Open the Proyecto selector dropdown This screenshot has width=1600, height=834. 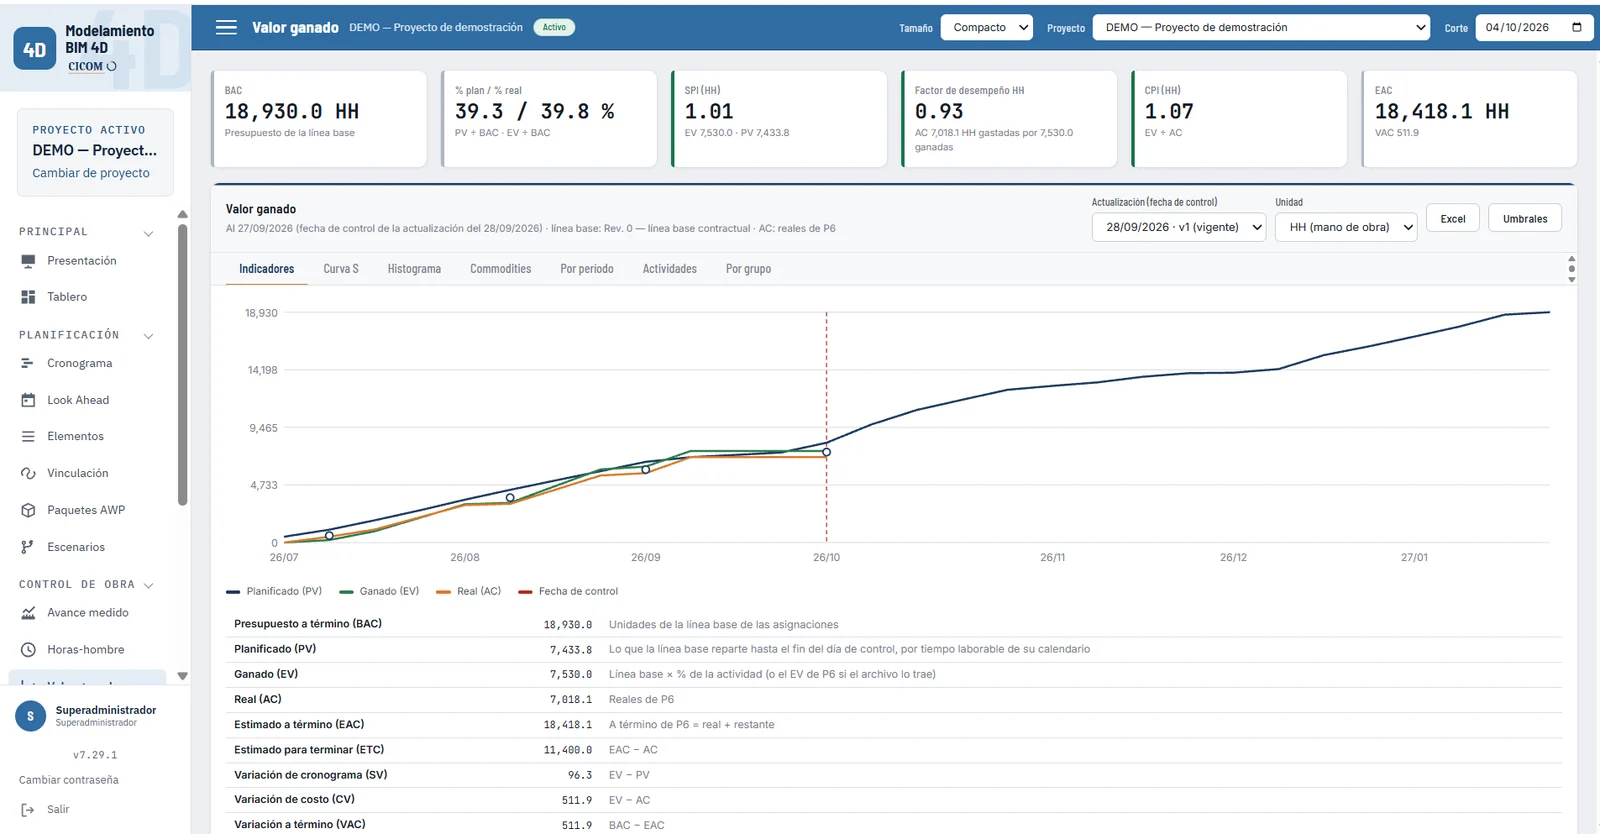click(1262, 28)
